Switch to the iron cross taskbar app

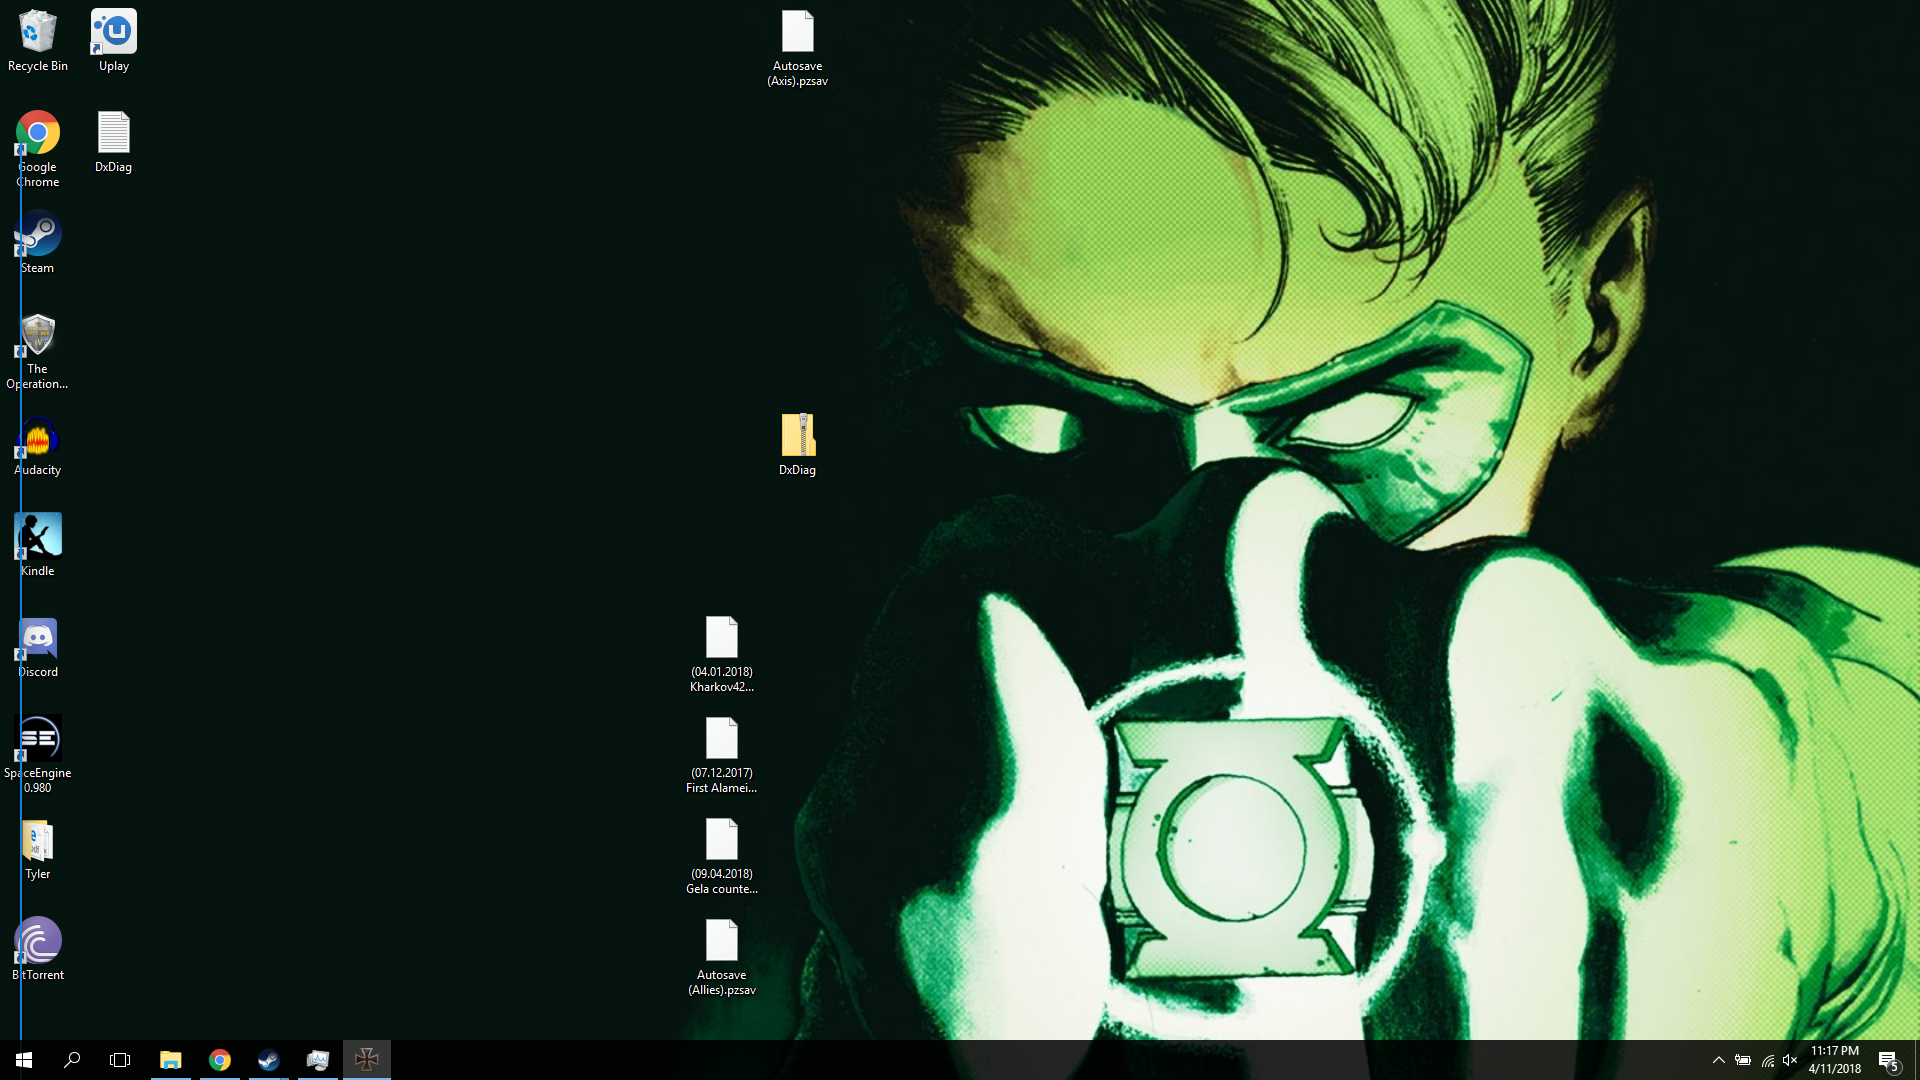pos(367,1060)
